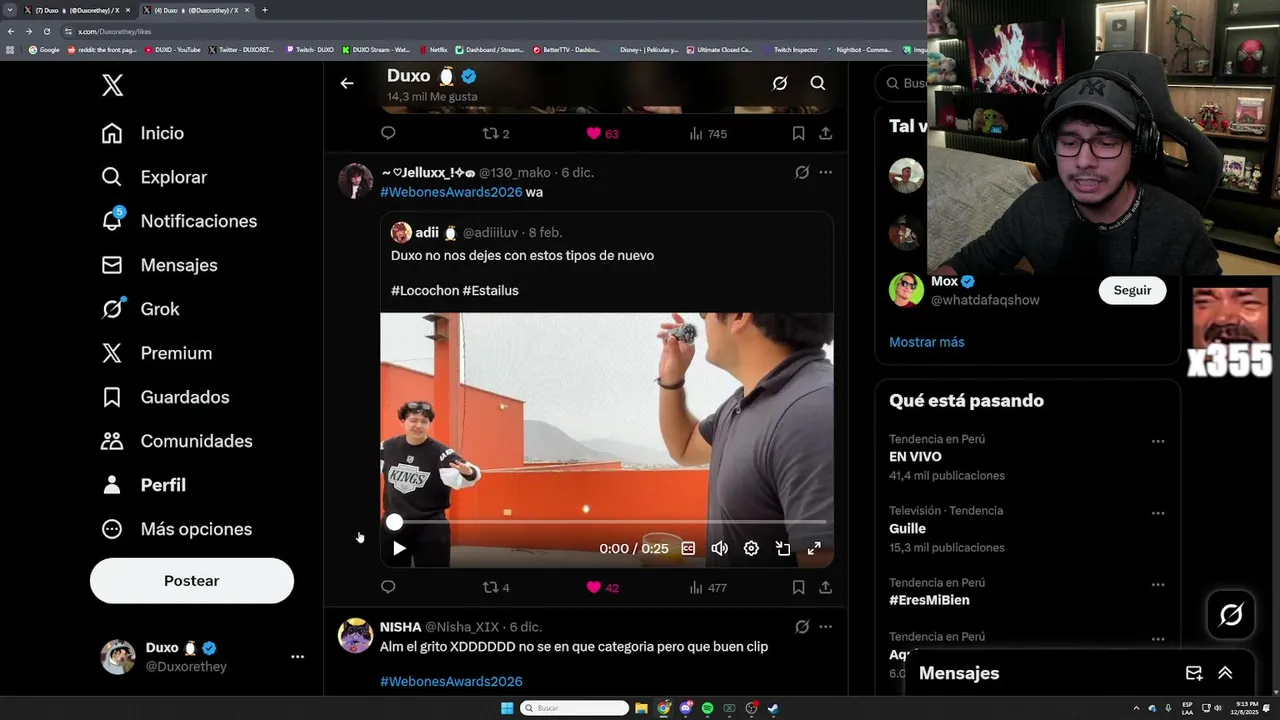Open options for #EresMiBien trend
The height and width of the screenshot is (720, 1280).
(x=1157, y=585)
